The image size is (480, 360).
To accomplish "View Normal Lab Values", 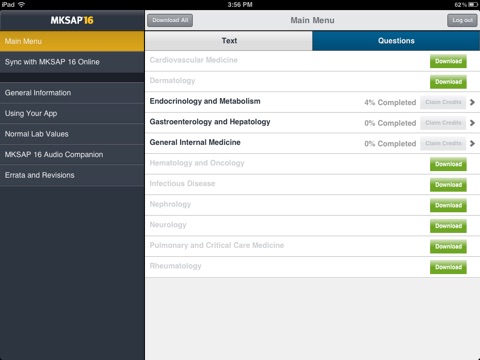I will (x=72, y=134).
